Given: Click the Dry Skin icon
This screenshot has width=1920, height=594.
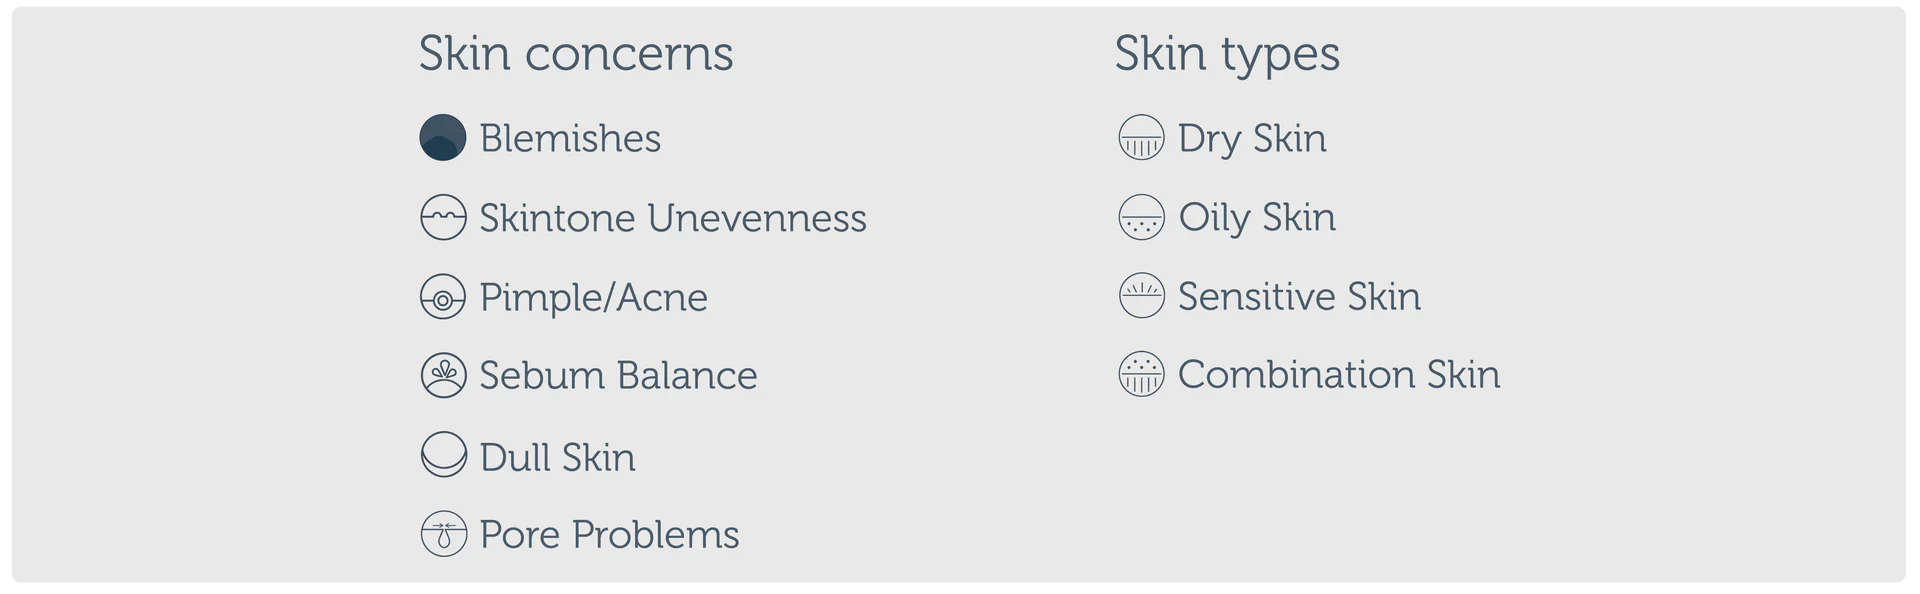Looking at the screenshot, I should tap(1140, 138).
